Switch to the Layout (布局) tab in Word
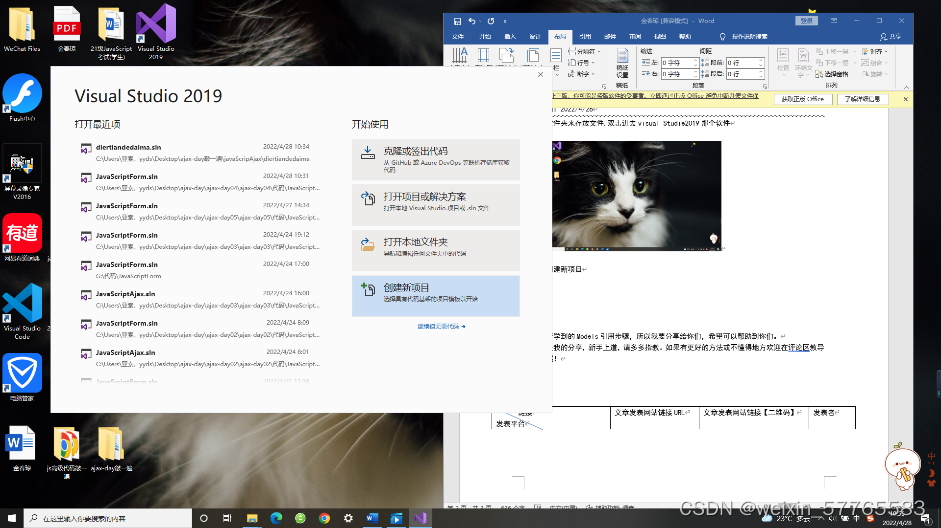This screenshot has width=941, height=528. pos(560,37)
